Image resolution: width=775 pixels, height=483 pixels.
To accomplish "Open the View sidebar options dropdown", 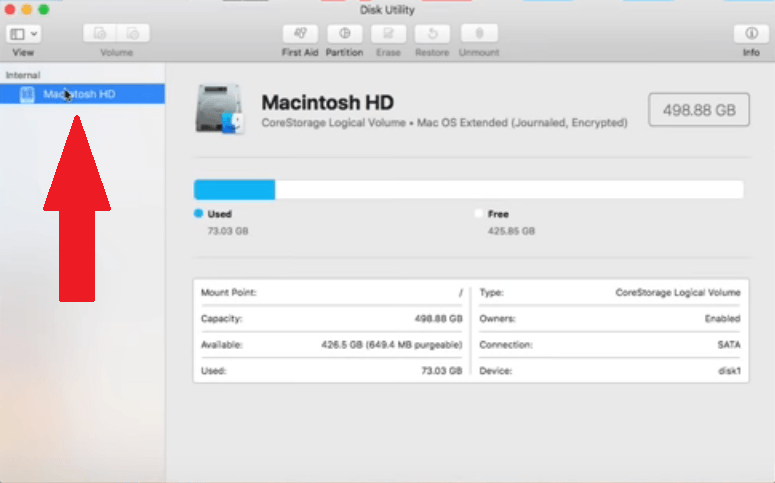I will pos(23,34).
